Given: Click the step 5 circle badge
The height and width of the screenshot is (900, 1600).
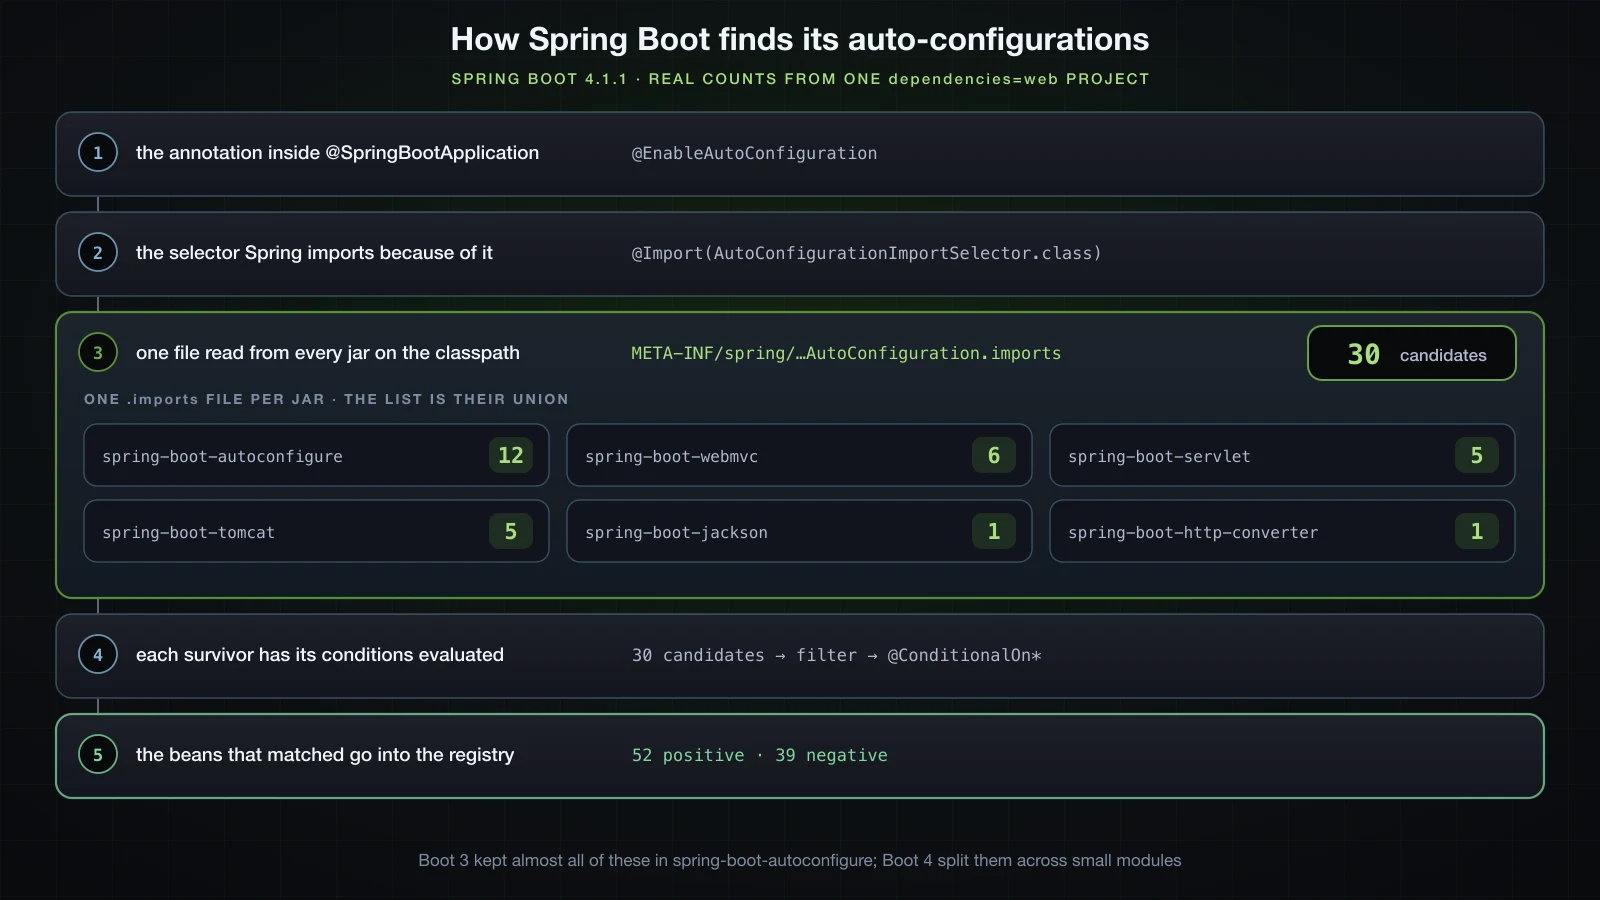Looking at the screenshot, I should point(98,755).
